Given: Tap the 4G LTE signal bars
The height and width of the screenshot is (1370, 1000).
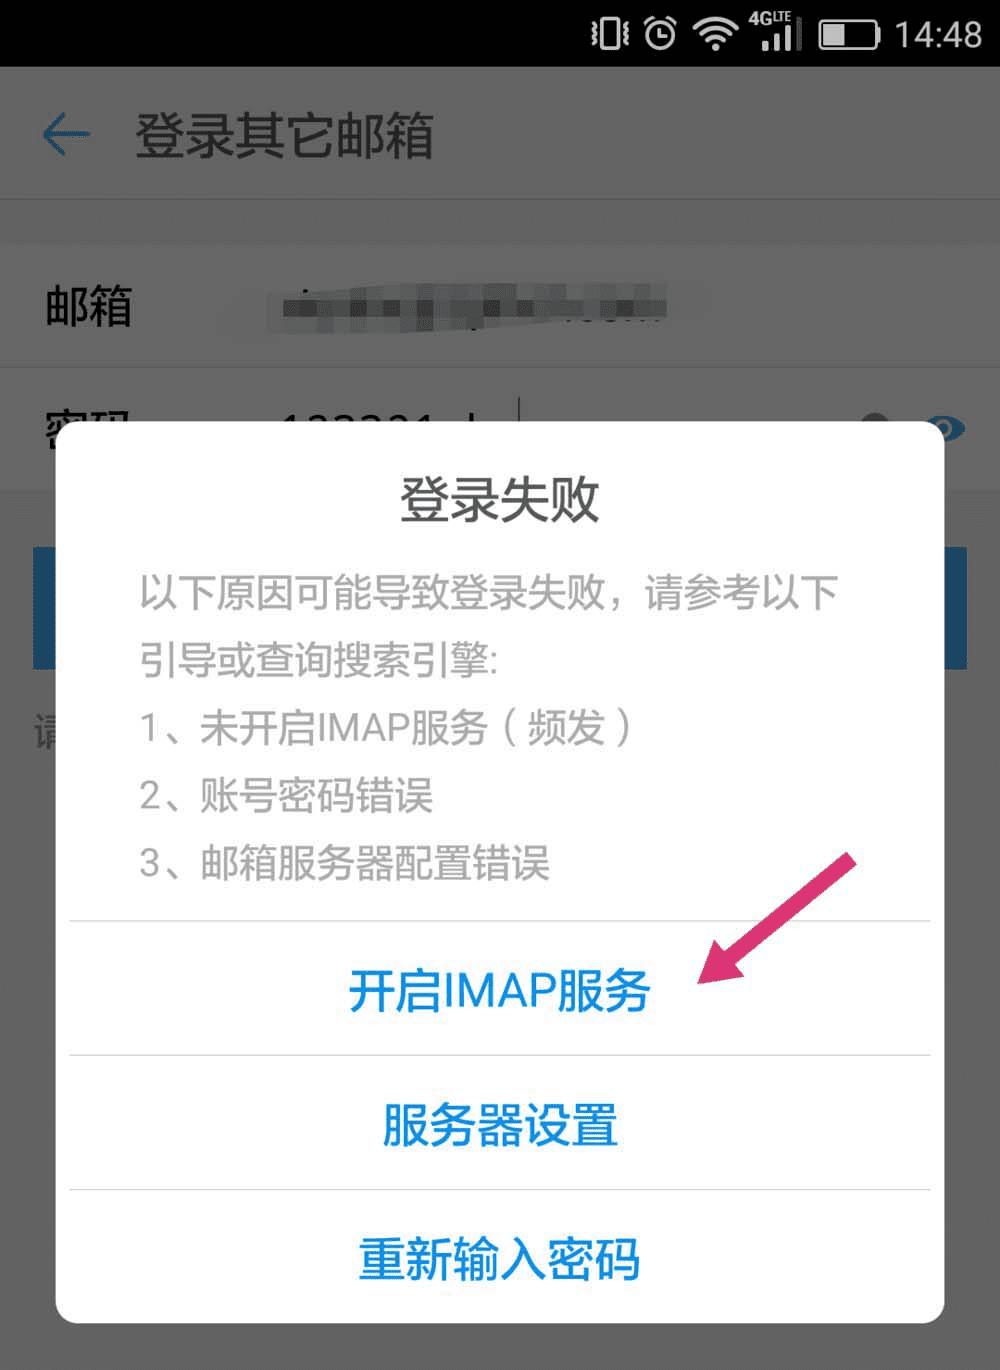Looking at the screenshot, I should click(x=776, y=31).
